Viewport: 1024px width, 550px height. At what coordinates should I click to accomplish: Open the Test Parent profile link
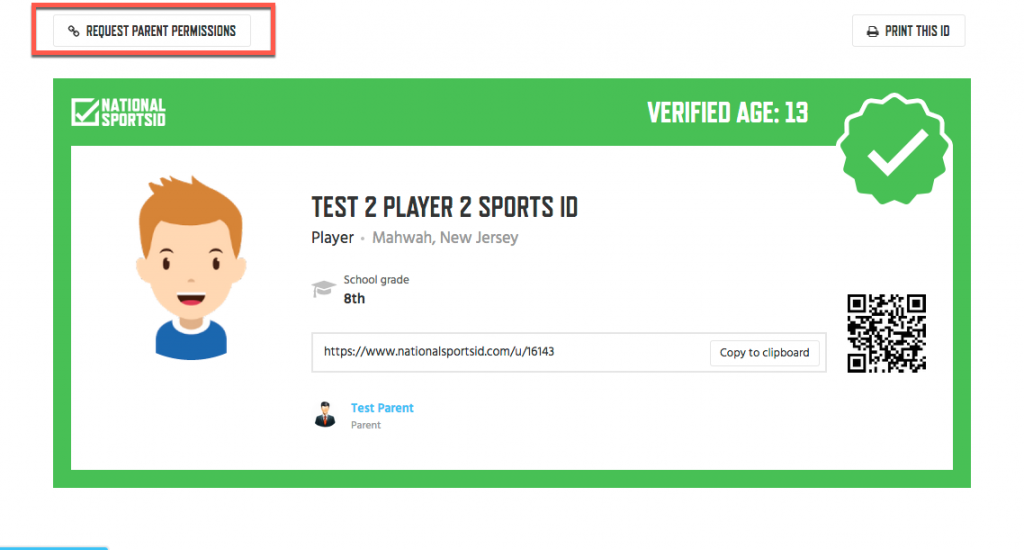point(382,408)
